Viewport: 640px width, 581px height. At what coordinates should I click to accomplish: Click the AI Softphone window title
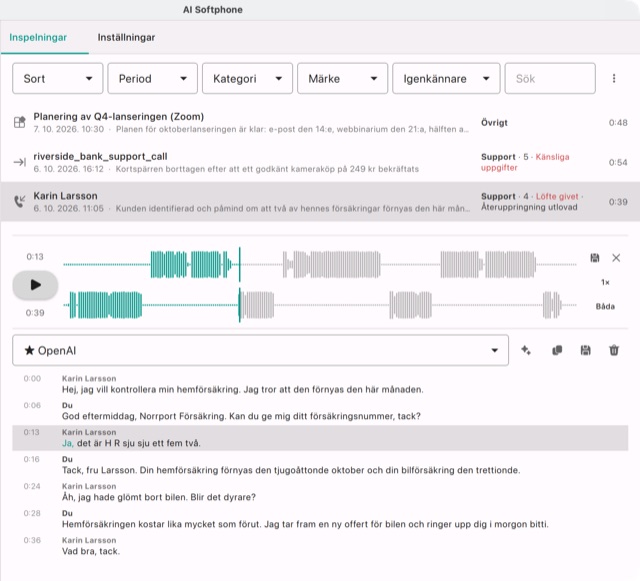[213, 10]
